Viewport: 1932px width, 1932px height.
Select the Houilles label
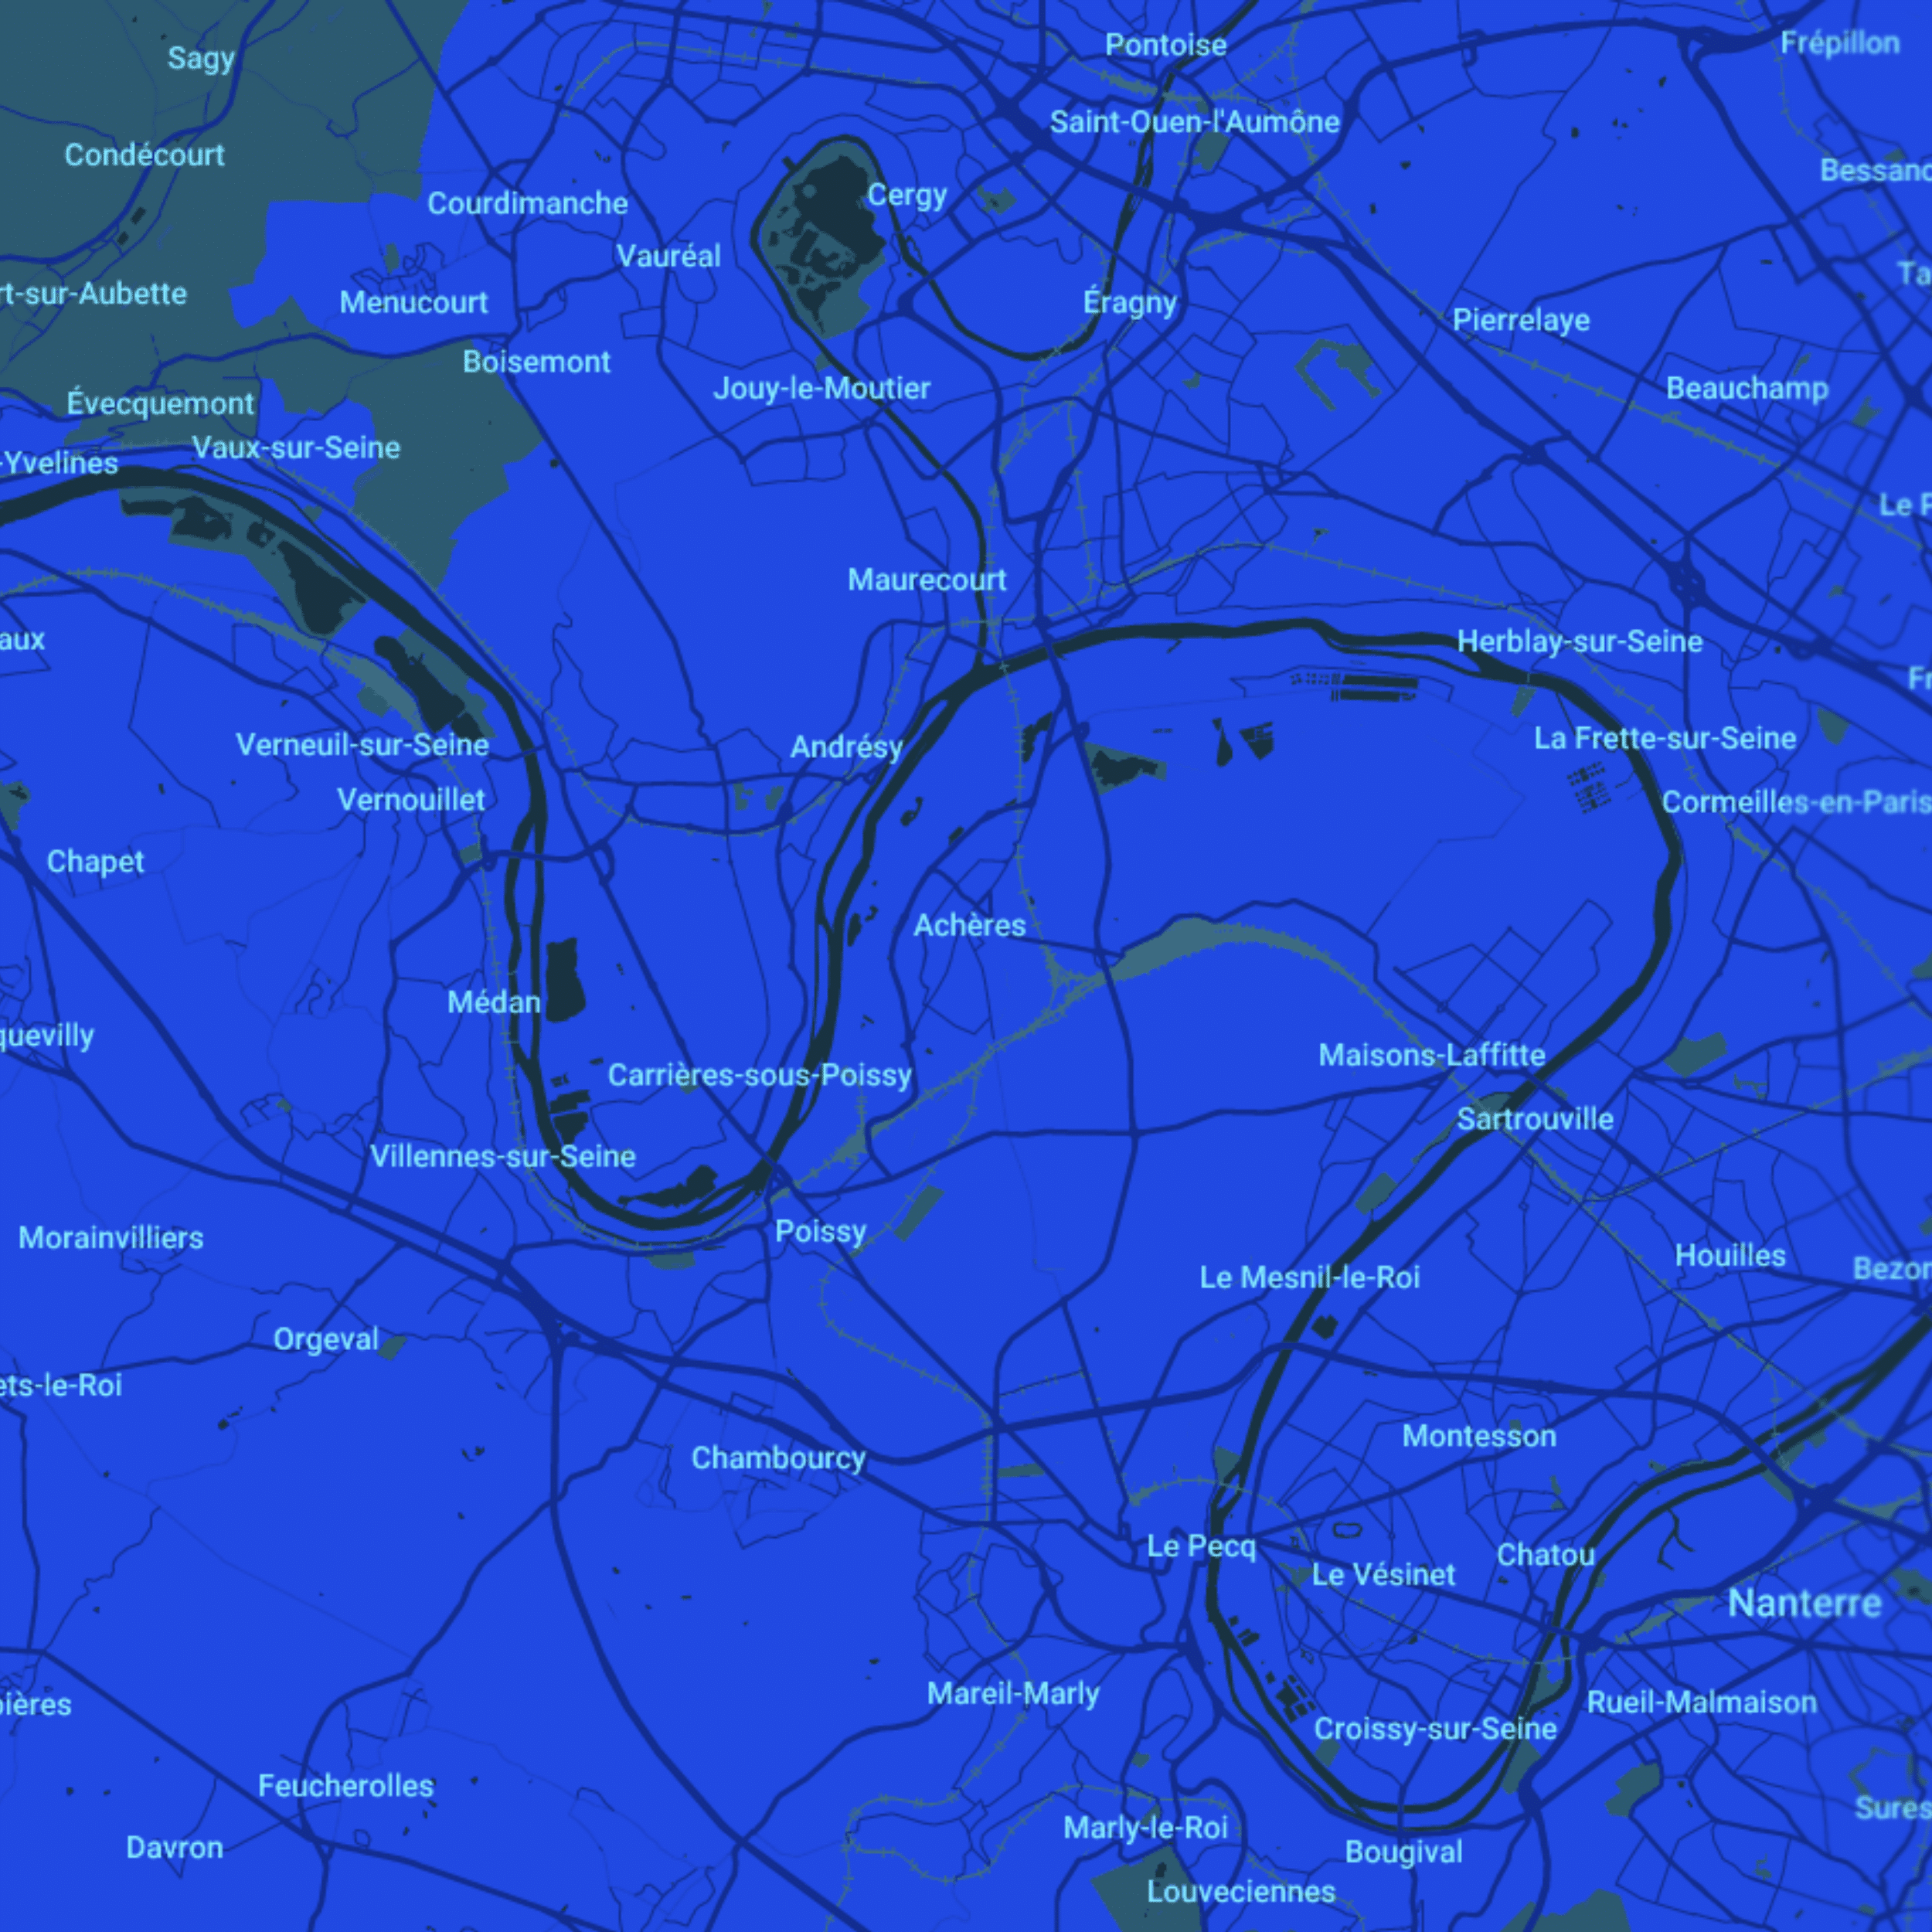1730,1256
